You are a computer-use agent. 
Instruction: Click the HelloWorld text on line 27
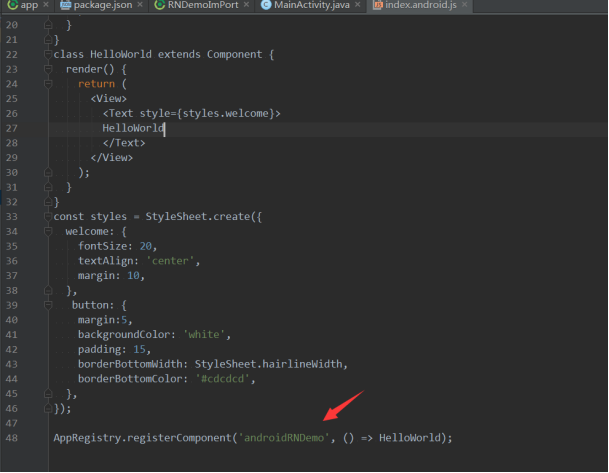[133, 128]
